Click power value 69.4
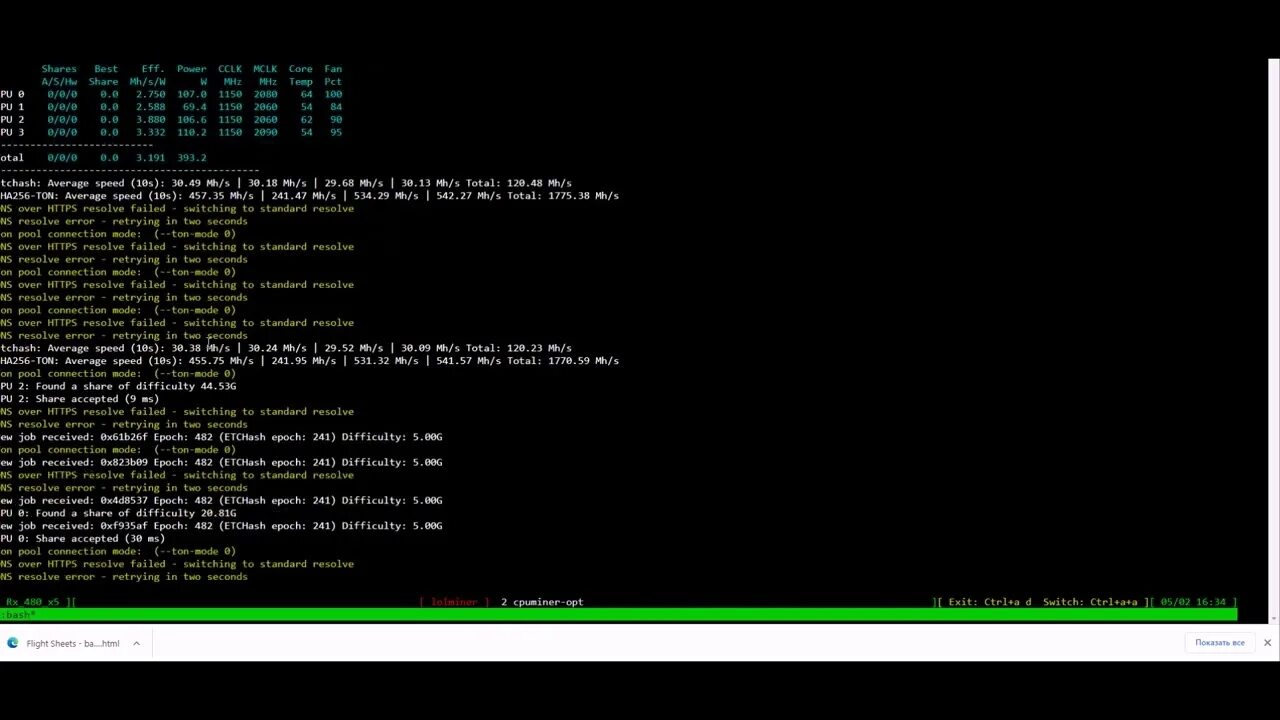Image resolution: width=1280 pixels, height=720 pixels. coord(195,107)
